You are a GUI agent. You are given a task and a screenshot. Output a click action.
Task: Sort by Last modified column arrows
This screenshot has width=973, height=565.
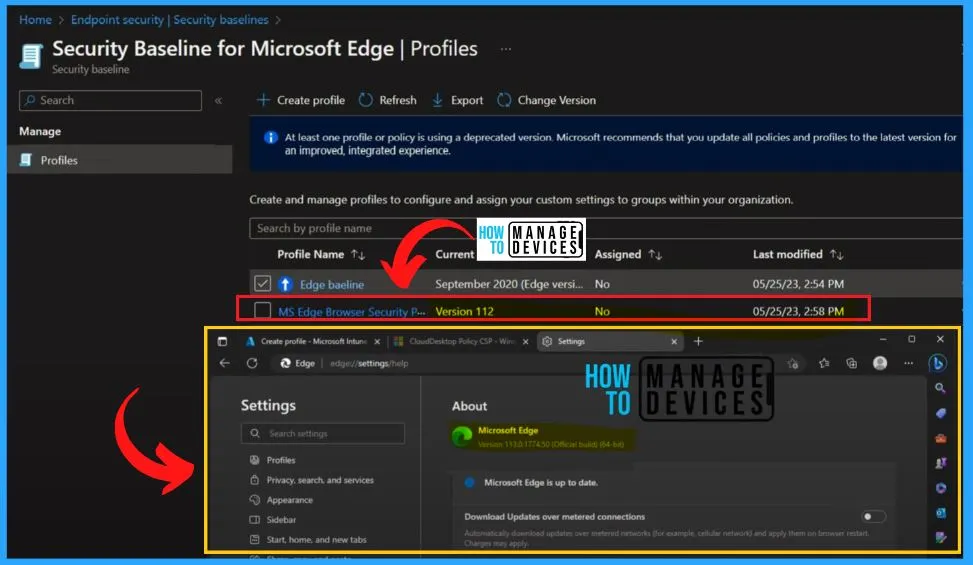(836, 254)
